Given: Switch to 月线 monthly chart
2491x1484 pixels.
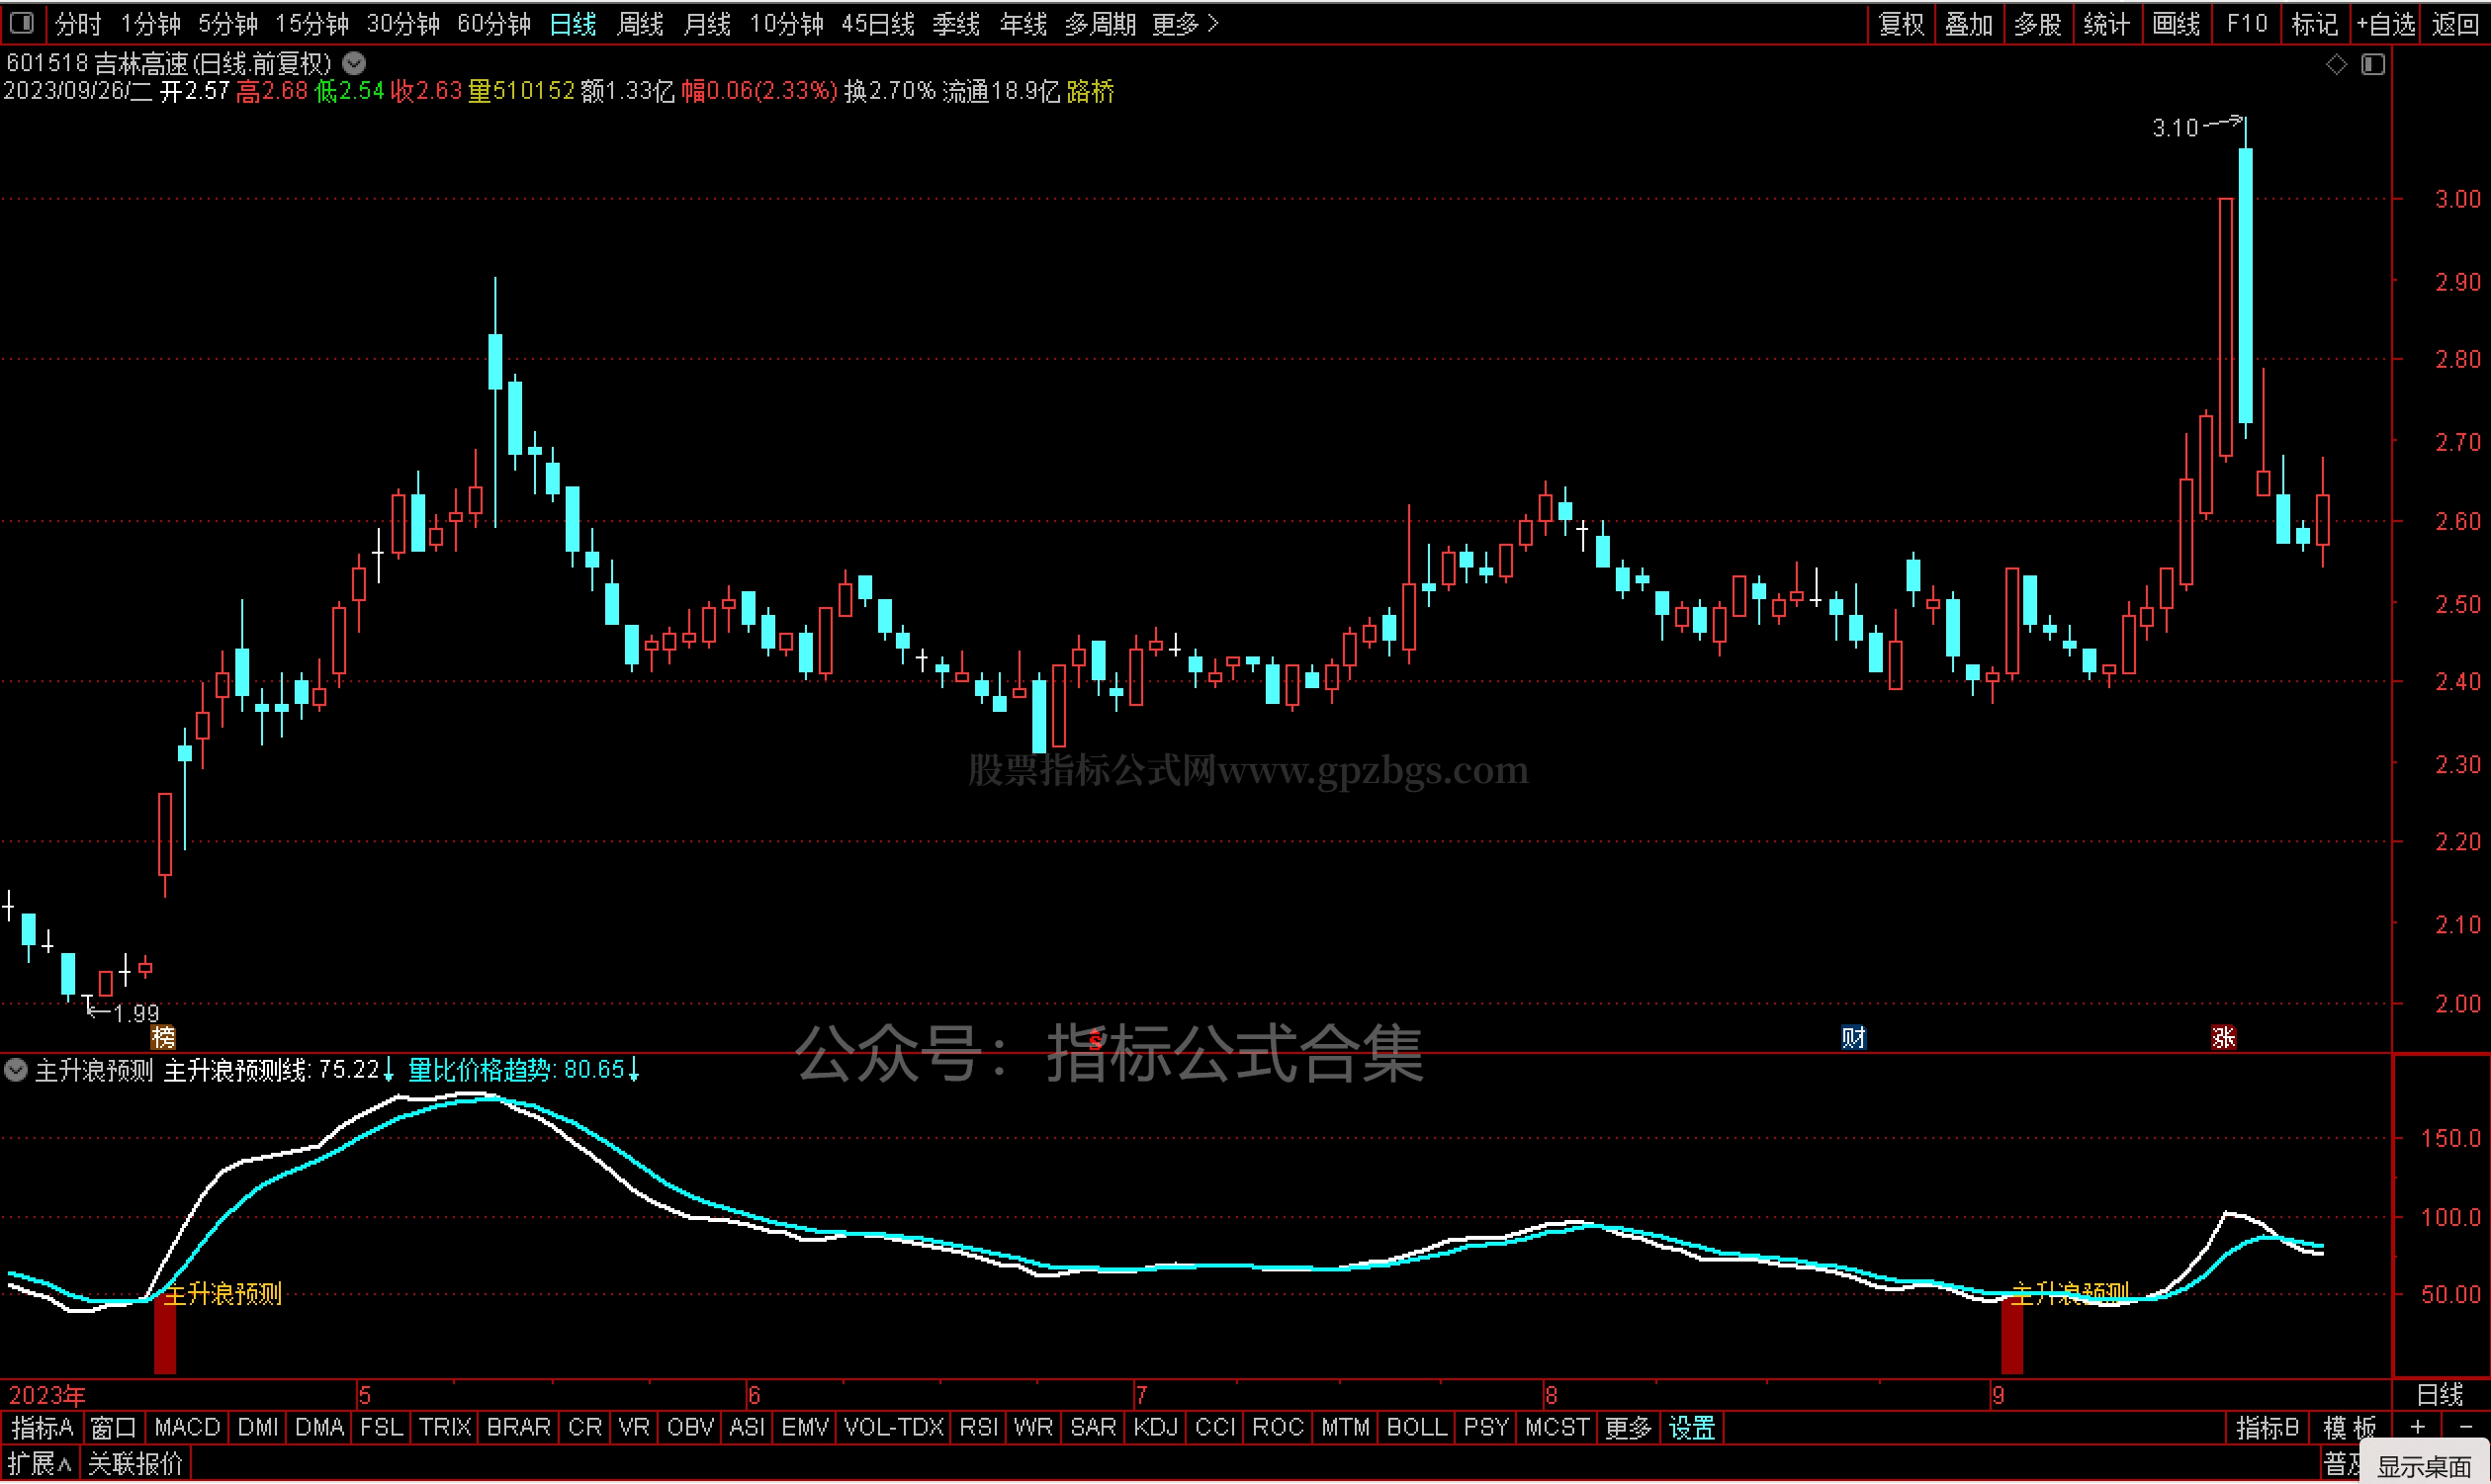Looking at the screenshot, I should [707, 23].
